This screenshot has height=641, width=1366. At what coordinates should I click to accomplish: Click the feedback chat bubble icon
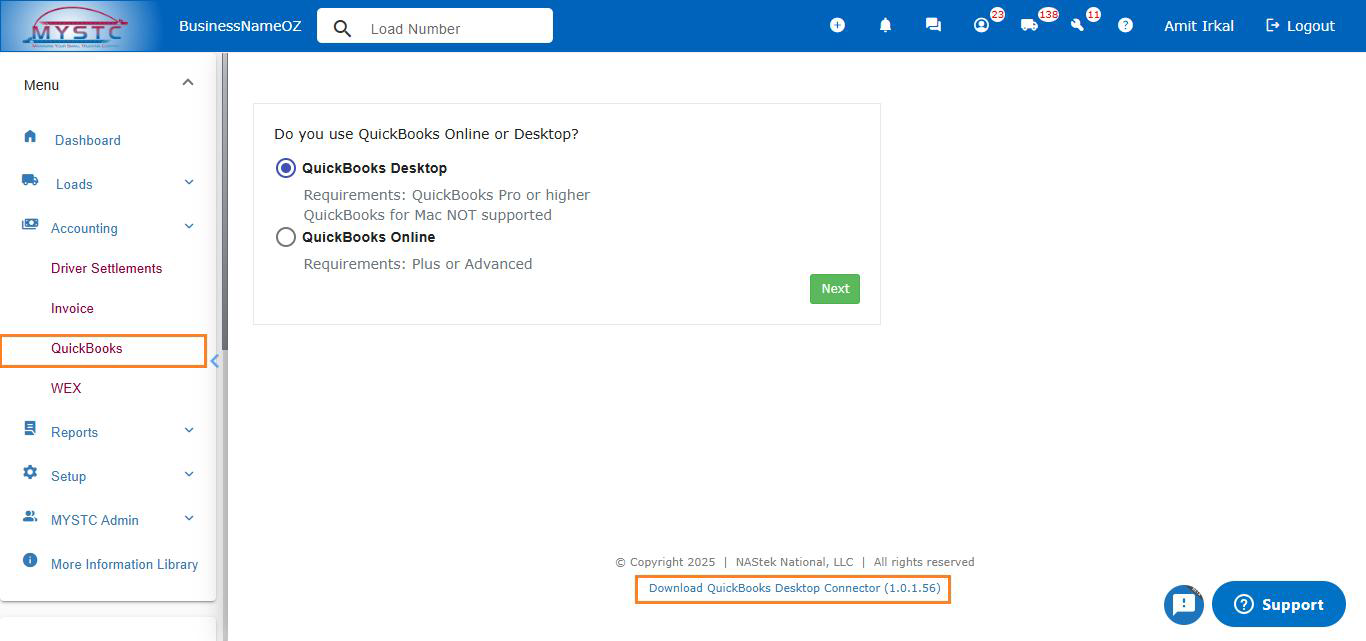(x=1183, y=604)
